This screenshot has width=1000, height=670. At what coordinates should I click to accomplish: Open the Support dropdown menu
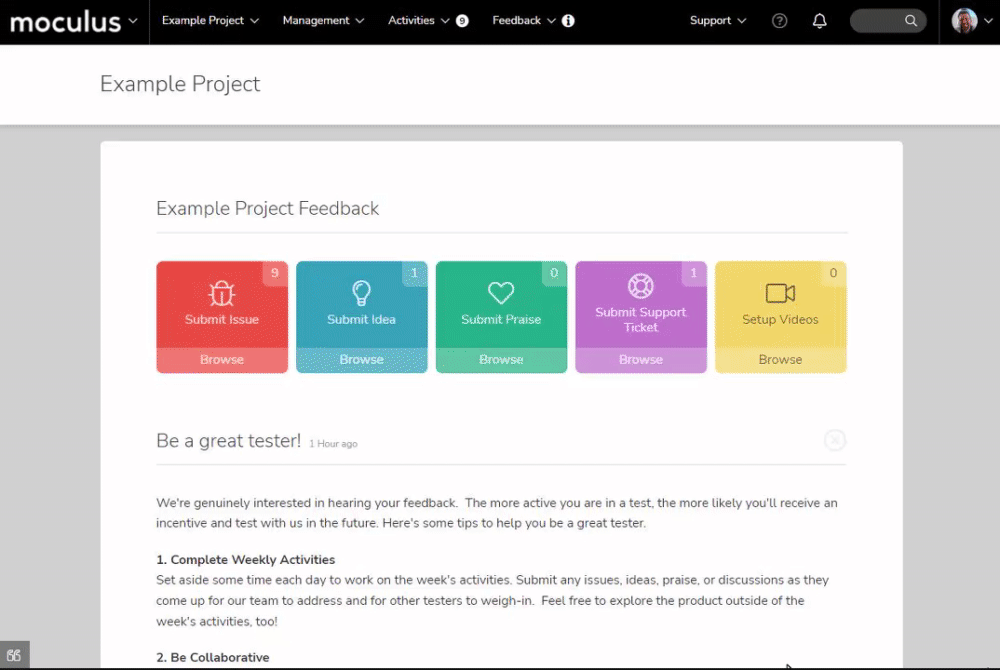pos(718,21)
